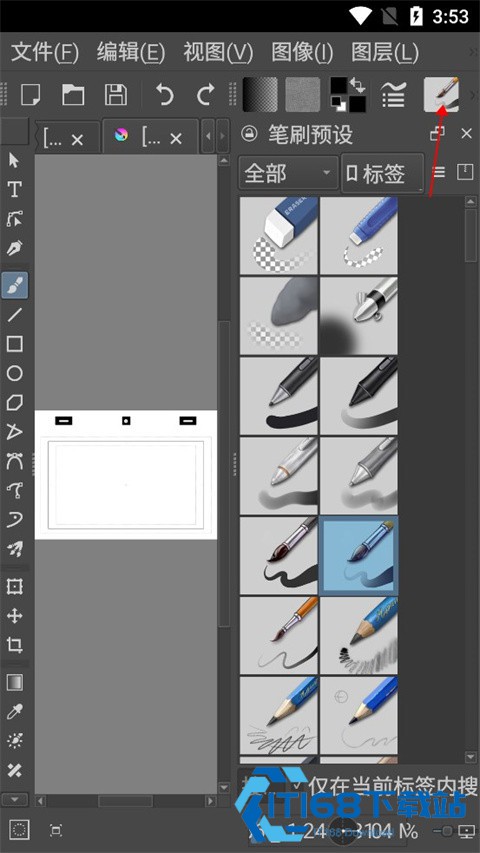The height and width of the screenshot is (853, 480).
Task: Select the Text tool in the toolbox
Action: (14, 189)
